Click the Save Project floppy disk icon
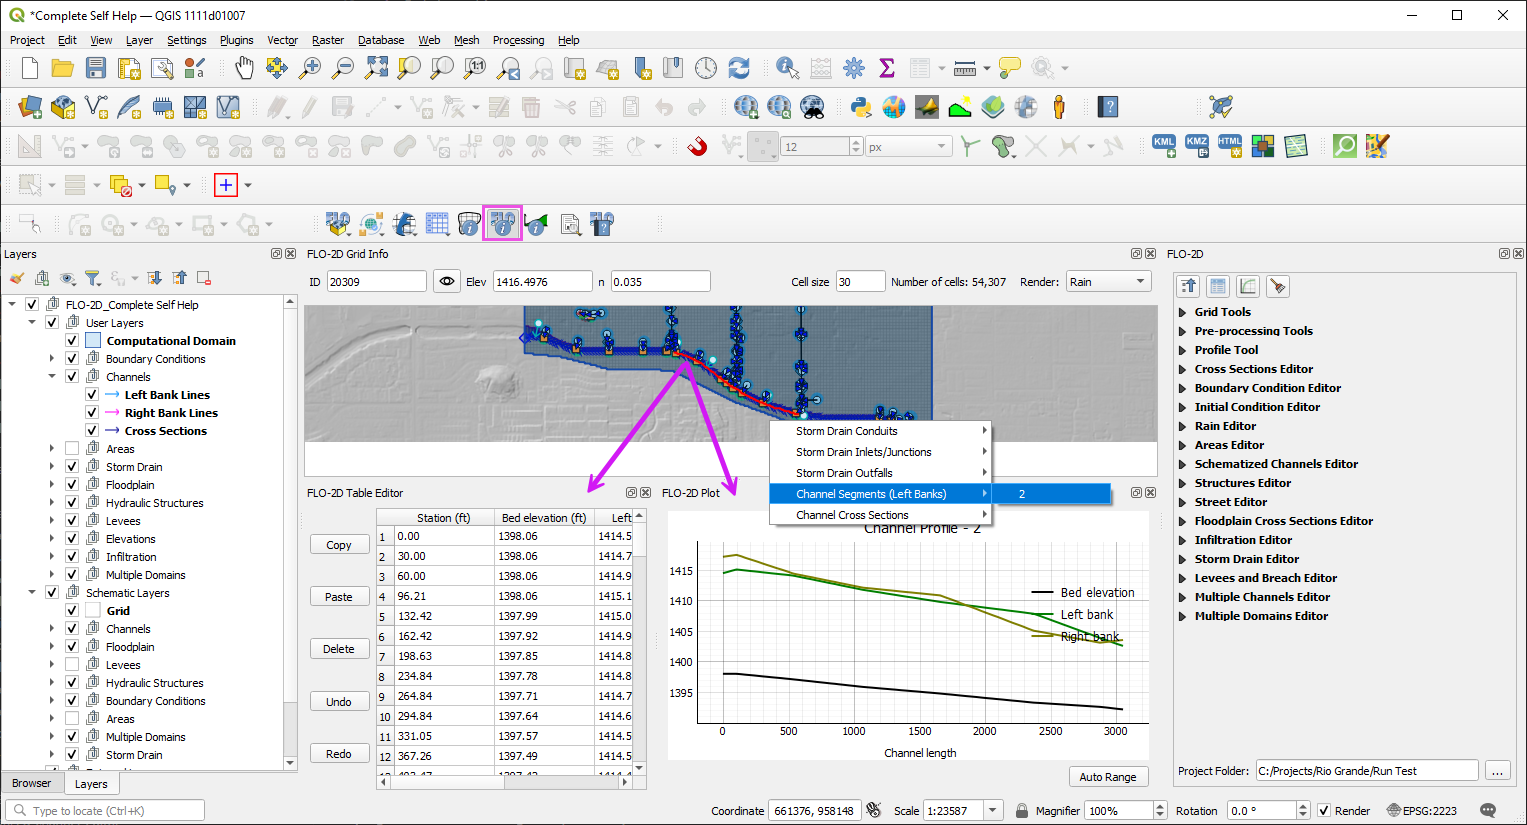The height and width of the screenshot is (825, 1527). pos(95,68)
